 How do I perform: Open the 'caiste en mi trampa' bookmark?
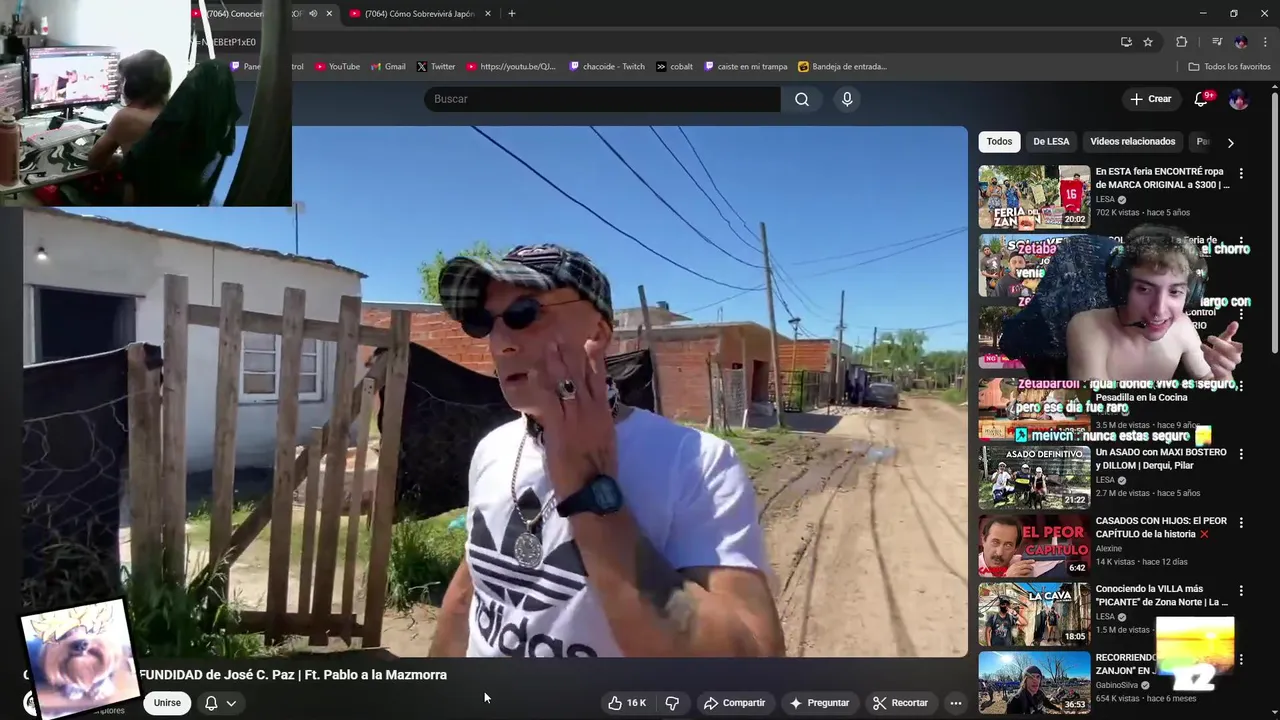[x=746, y=67]
